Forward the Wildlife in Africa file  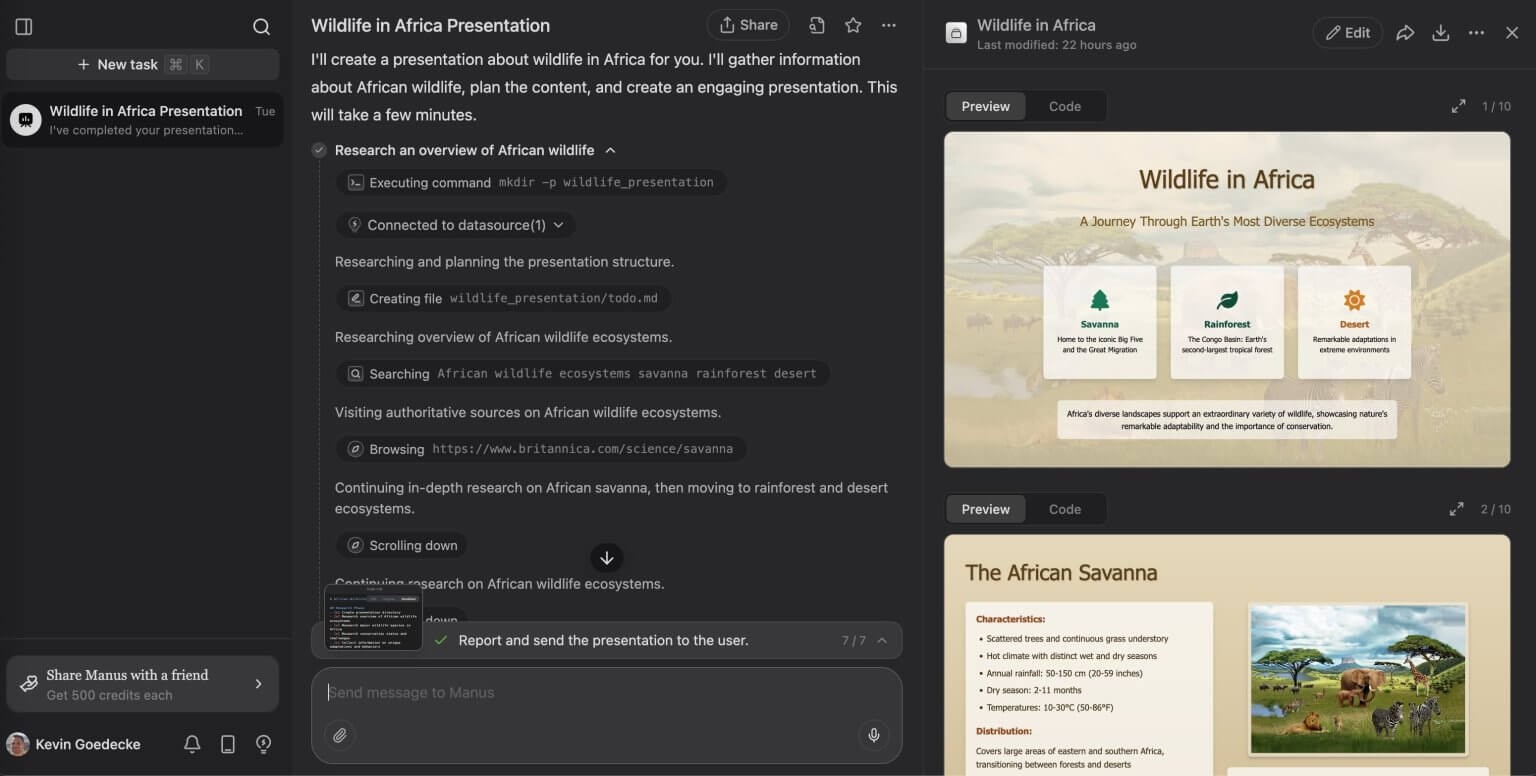1405,32
